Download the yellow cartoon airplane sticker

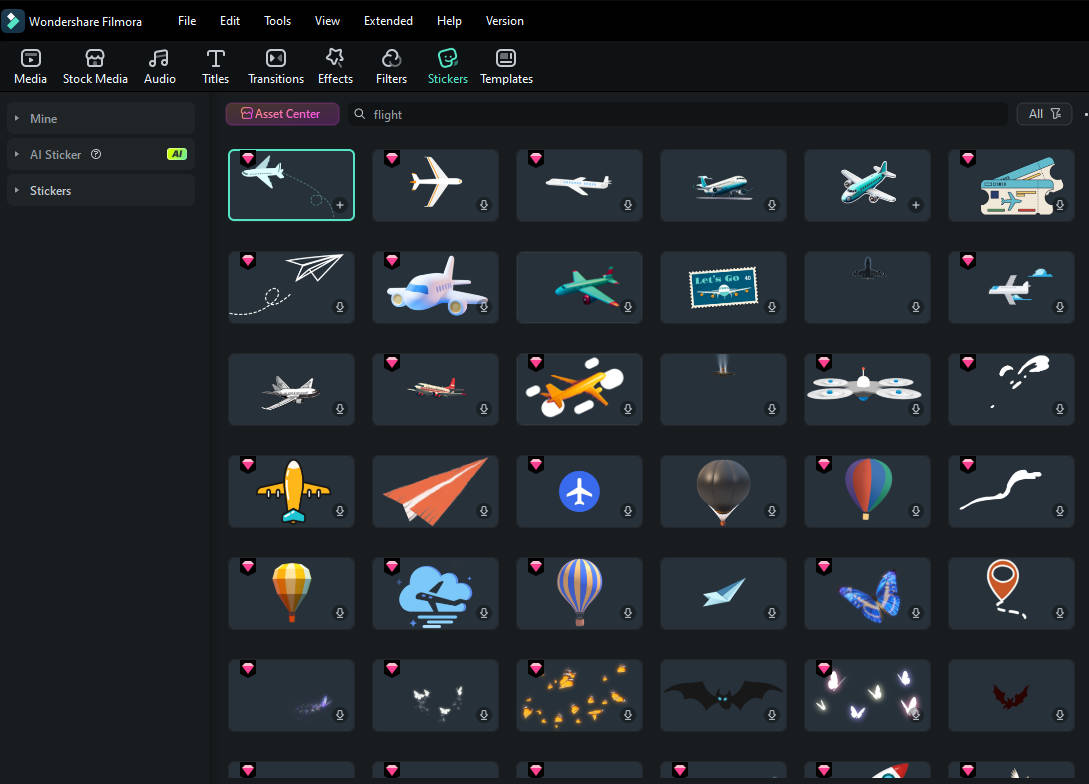(x=340, y=511)
